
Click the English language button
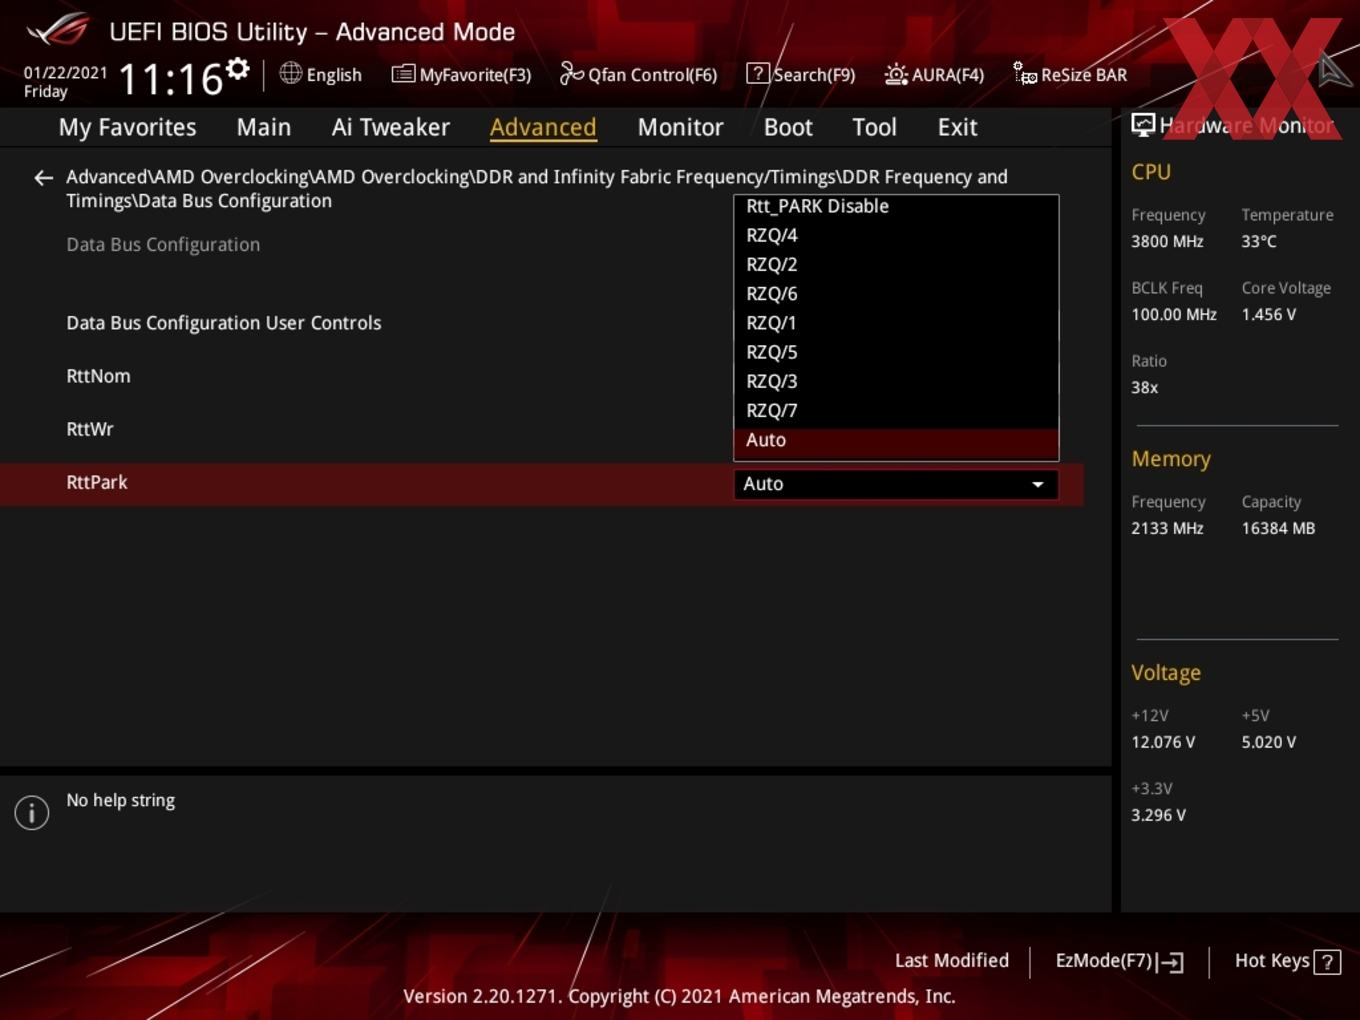coord(320,74)
